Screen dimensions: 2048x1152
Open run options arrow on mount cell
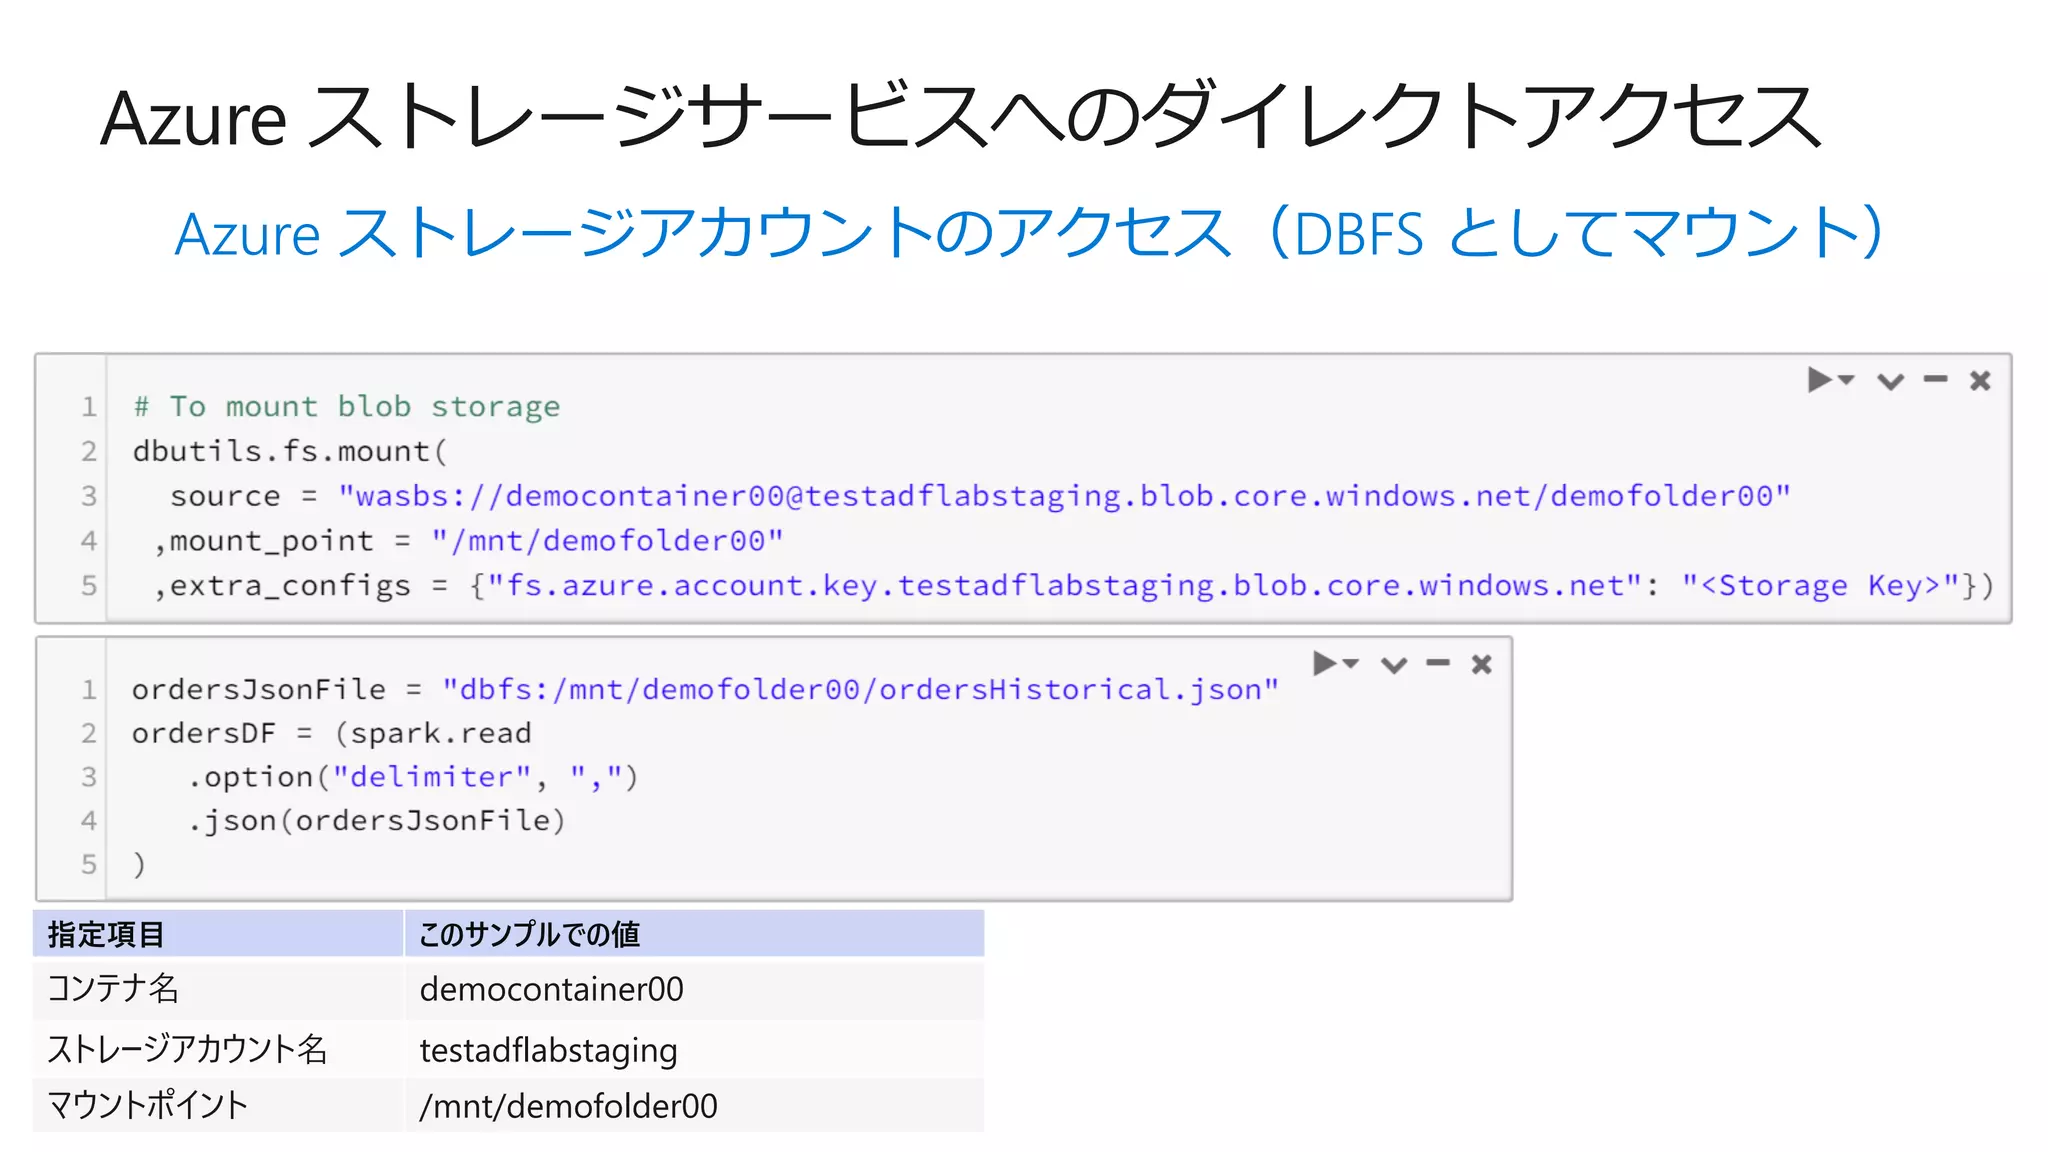(1847, 380)
